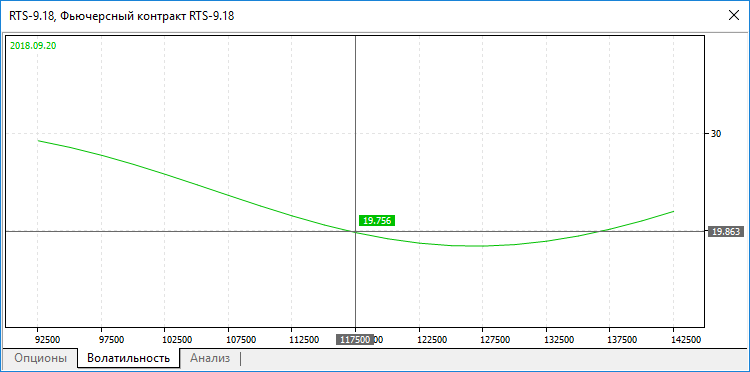Viewport: 750px width, 372px height.
Task: Click the 107500 strike axis label
Action: pyautogui.click(x=241, y=339)
